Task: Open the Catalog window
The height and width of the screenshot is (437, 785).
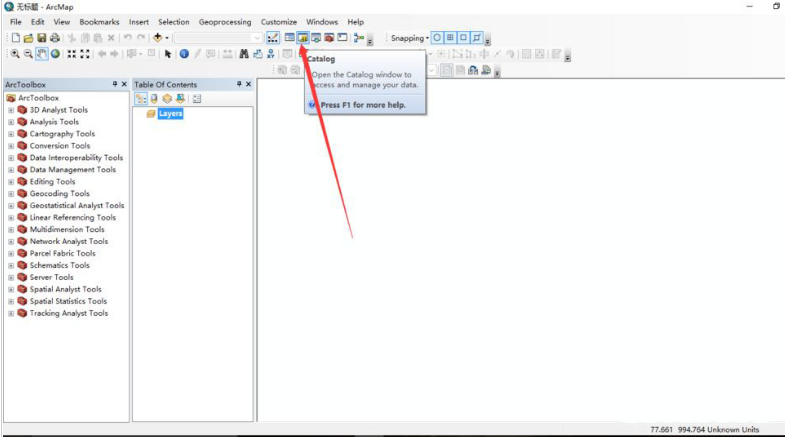Action: (x=303, y=38)
